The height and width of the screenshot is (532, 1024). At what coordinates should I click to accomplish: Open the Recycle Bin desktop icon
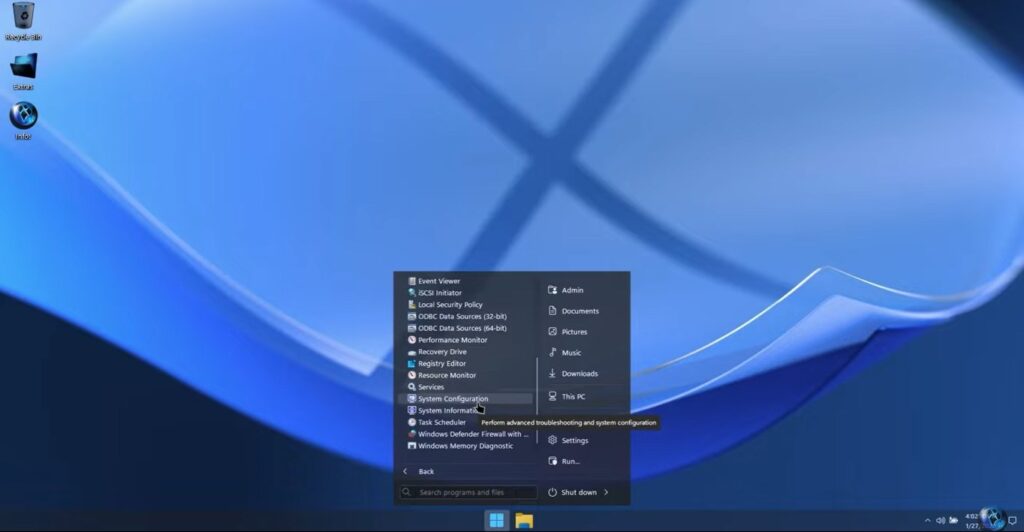pos(23,21)
